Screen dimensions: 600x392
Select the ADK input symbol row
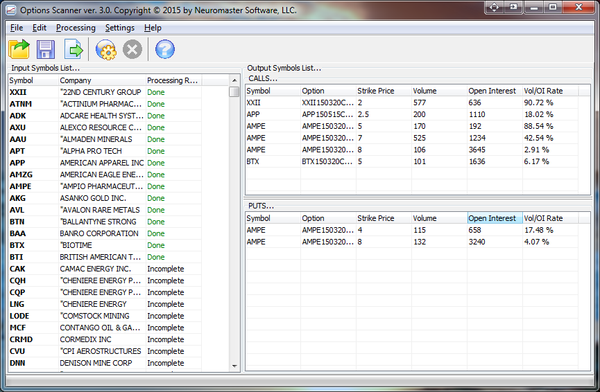[105, 116]
